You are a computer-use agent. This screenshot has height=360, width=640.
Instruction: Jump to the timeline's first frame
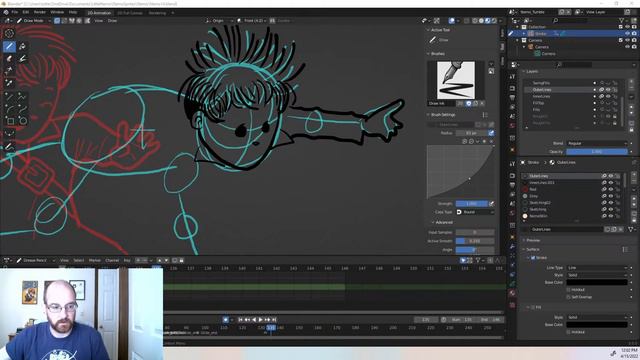[240, 320]
